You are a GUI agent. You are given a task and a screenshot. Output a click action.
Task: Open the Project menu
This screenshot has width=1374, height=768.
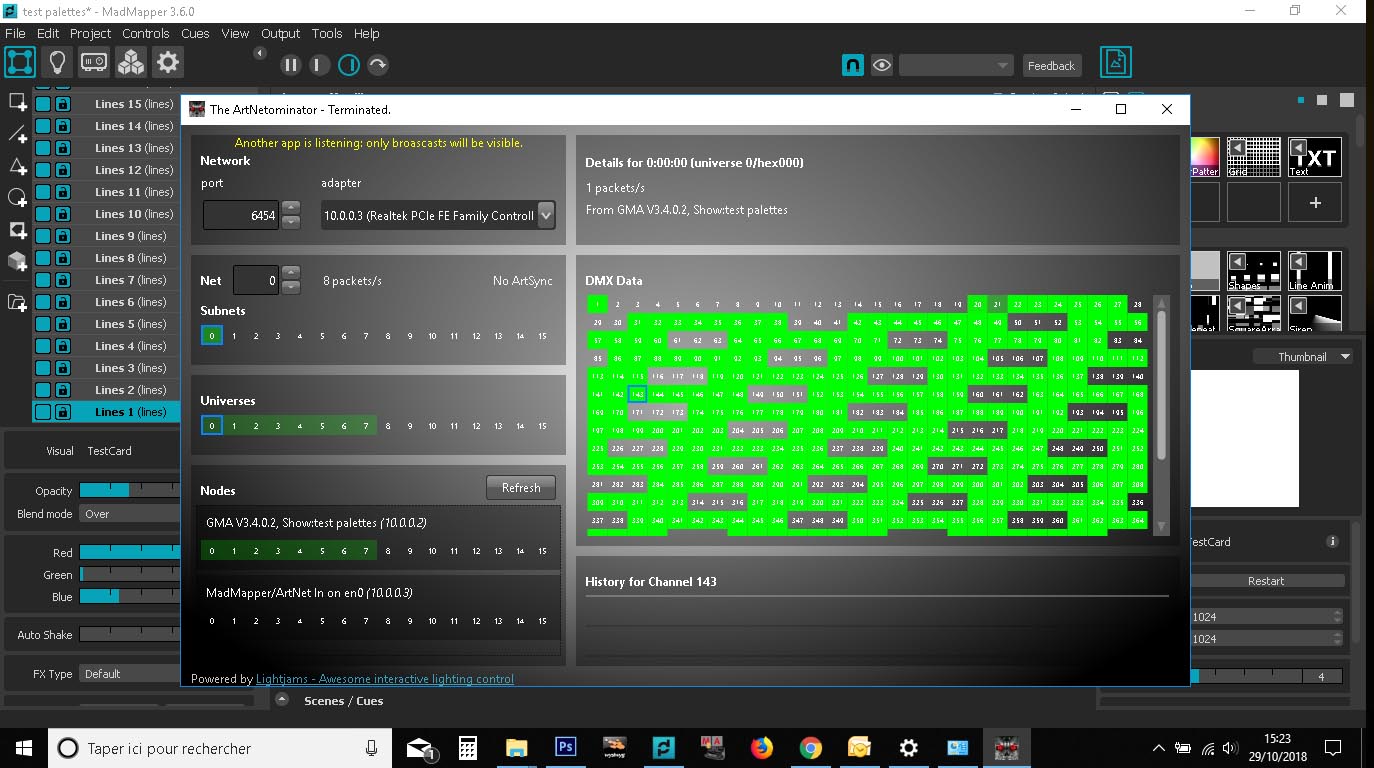click(90, 33)
